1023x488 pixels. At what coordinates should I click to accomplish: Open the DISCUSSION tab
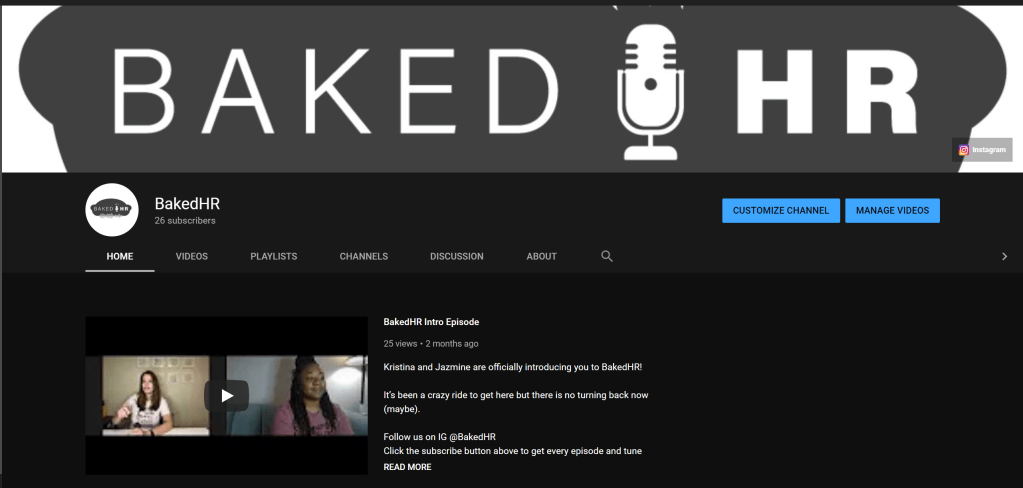coord(456,256)
